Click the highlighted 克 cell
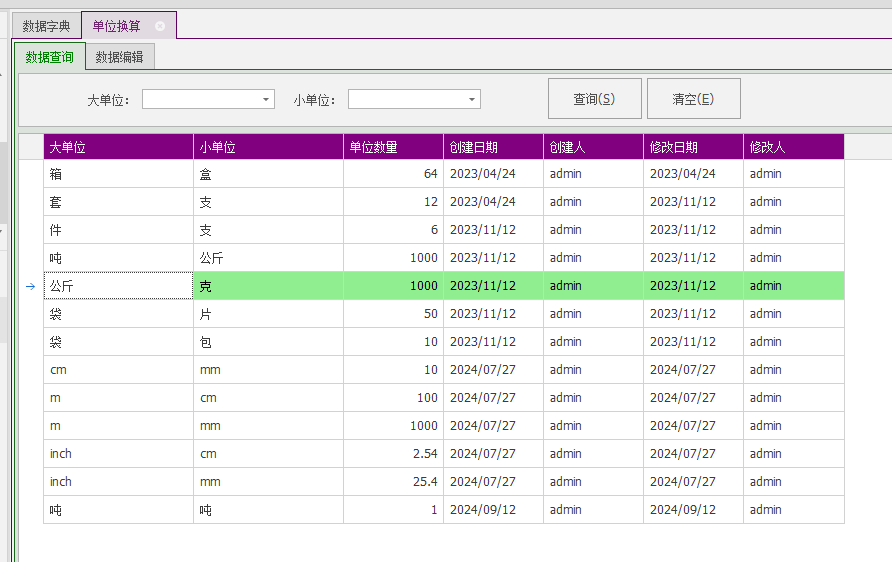Viewport: 892px width, 562px height. [x=269, y=286]
